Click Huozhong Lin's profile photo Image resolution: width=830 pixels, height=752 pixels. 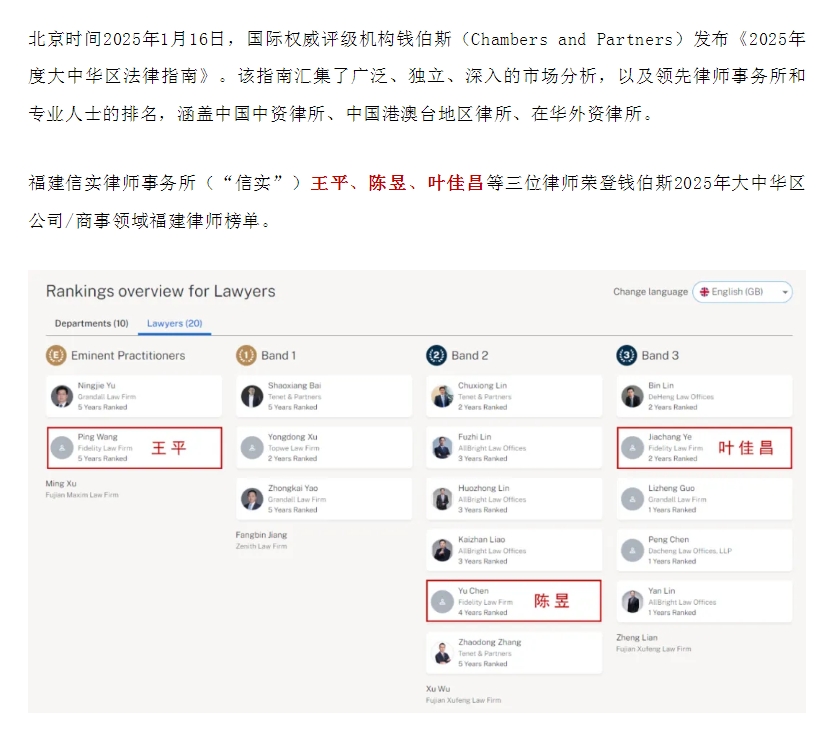(x=442, y=499)
